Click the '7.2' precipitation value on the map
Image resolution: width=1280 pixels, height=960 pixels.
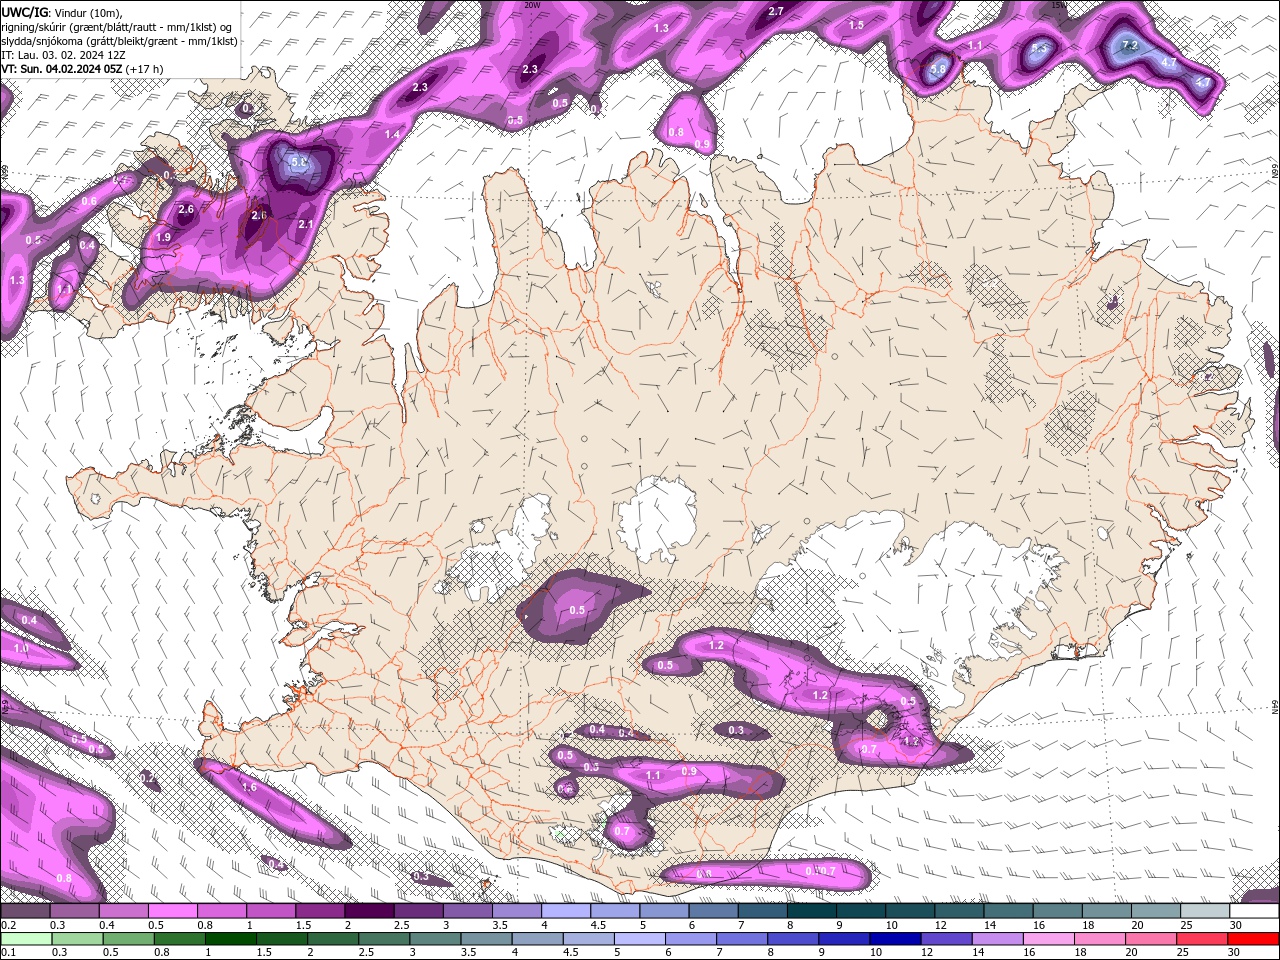point(1130,46)
